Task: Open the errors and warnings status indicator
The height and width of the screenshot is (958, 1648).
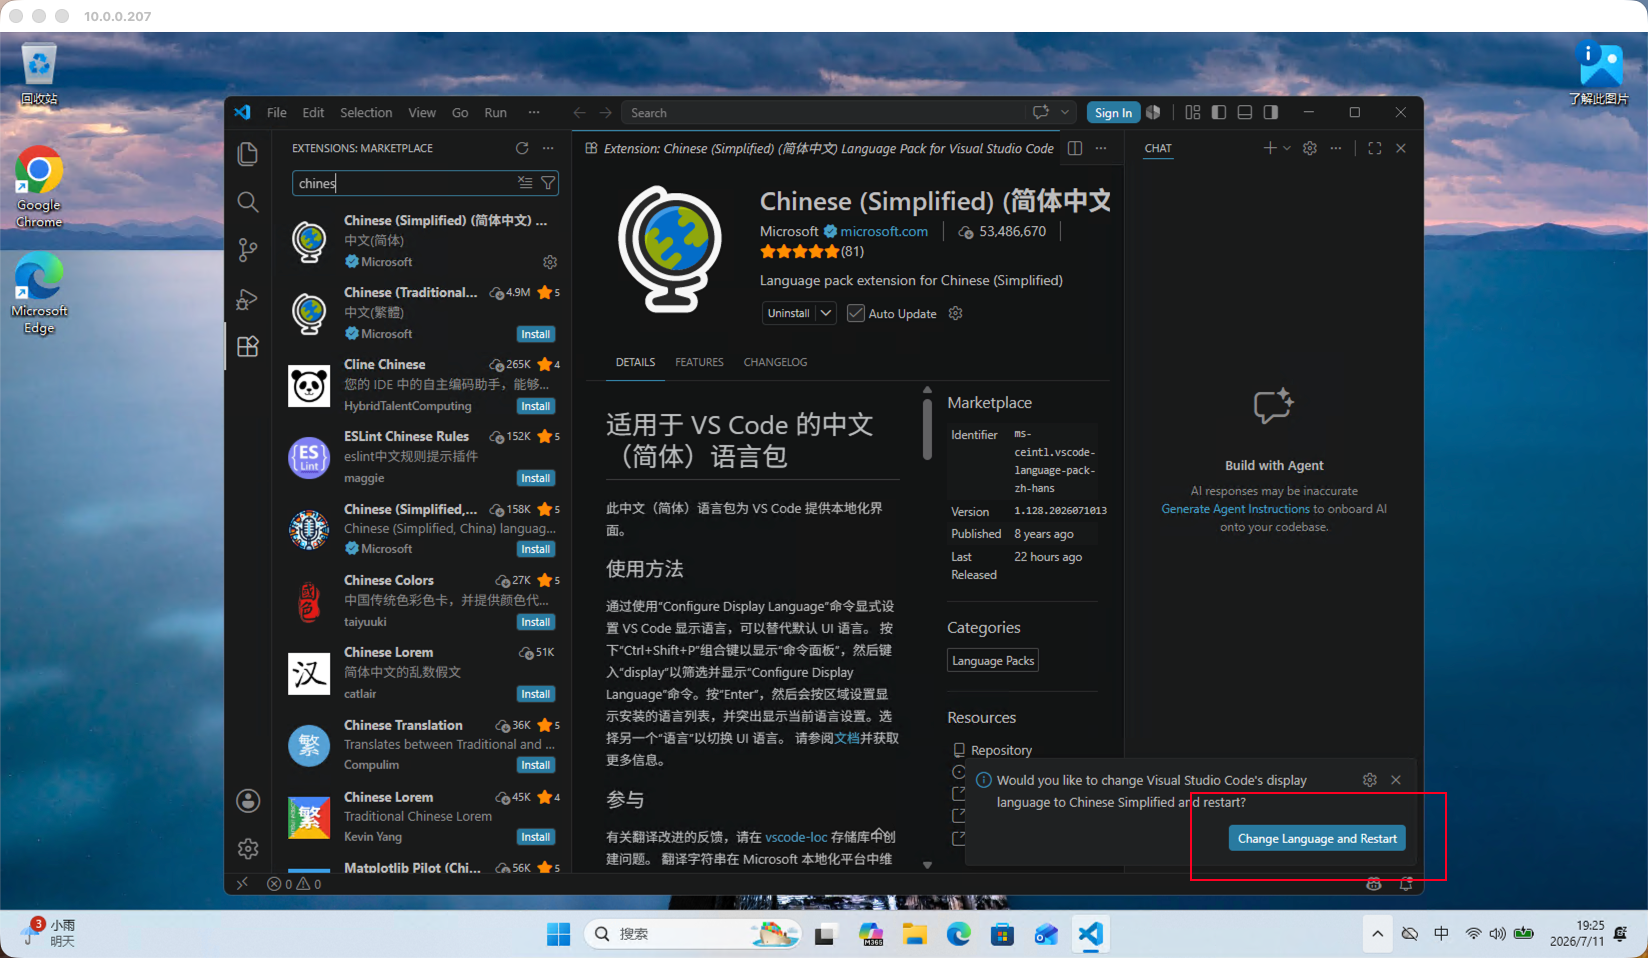Action: pyautogui.click(x=295, y=884)
